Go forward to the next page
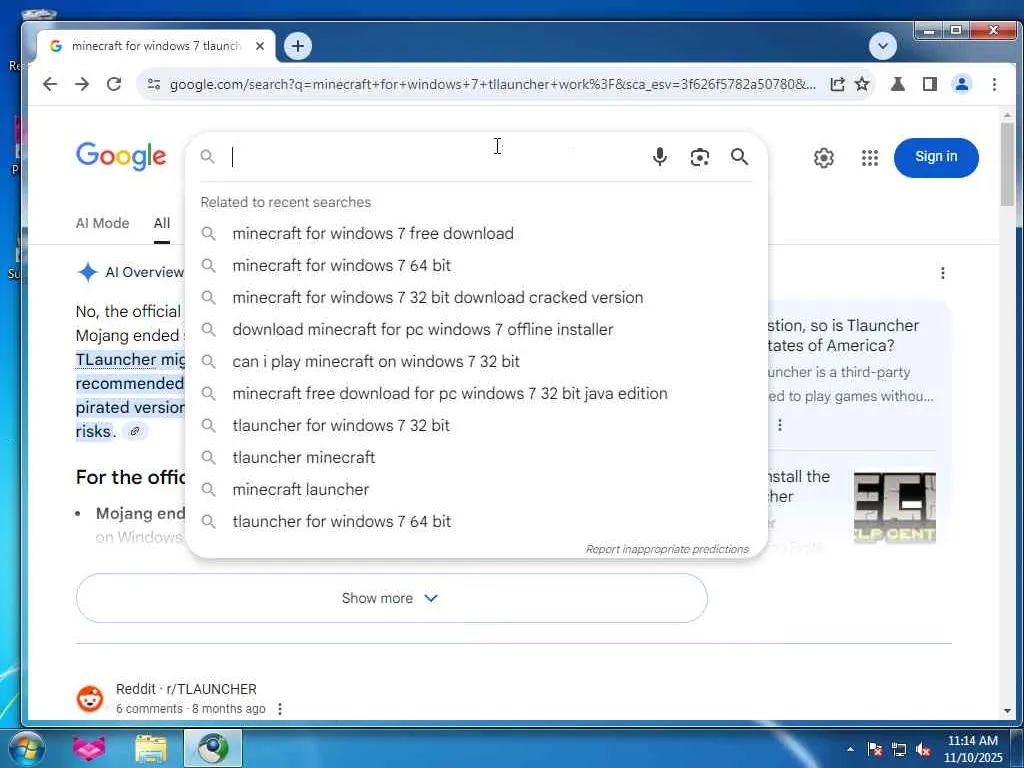 [x=82, y=84]
